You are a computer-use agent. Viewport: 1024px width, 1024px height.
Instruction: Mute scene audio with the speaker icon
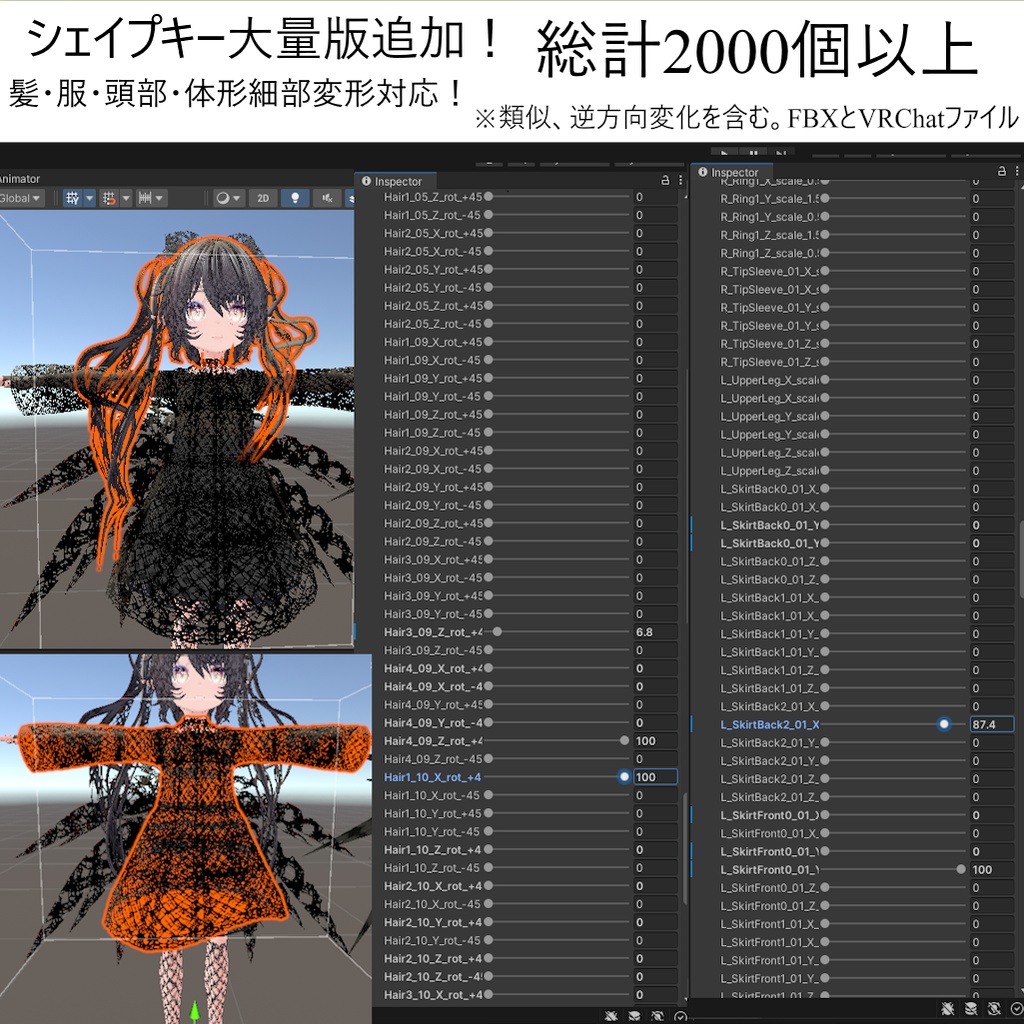tap(327, 199)
